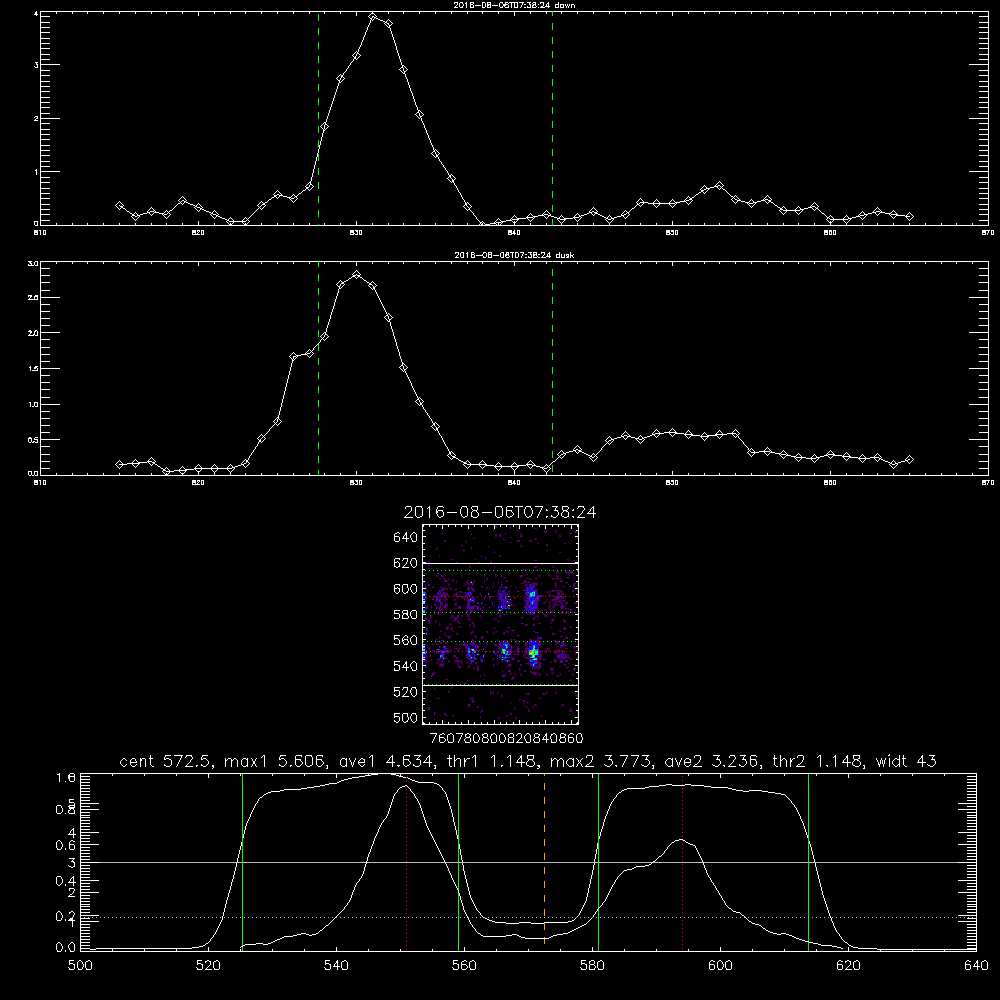1000x1000 pixels.
Task: Select solid green line near 525 in bottom plot
Action: click(x=242, y=861)
